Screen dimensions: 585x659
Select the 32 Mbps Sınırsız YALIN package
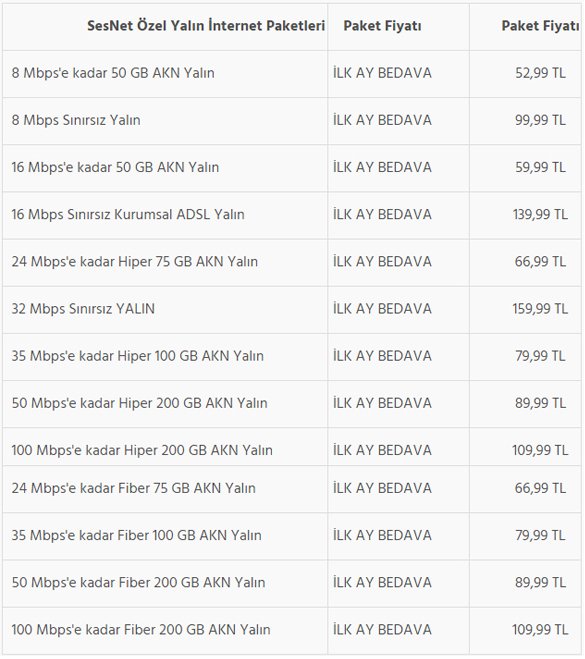point(83,309)
